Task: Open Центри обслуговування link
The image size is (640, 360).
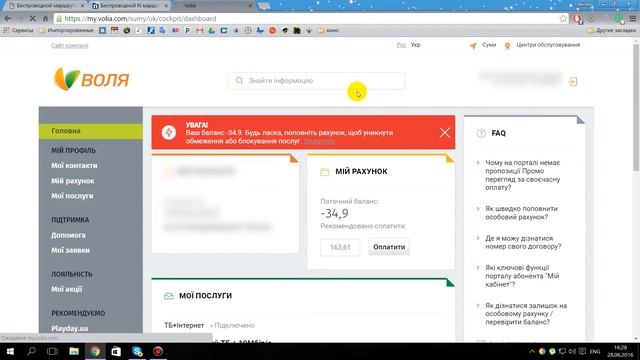Action: pos(548,45)
